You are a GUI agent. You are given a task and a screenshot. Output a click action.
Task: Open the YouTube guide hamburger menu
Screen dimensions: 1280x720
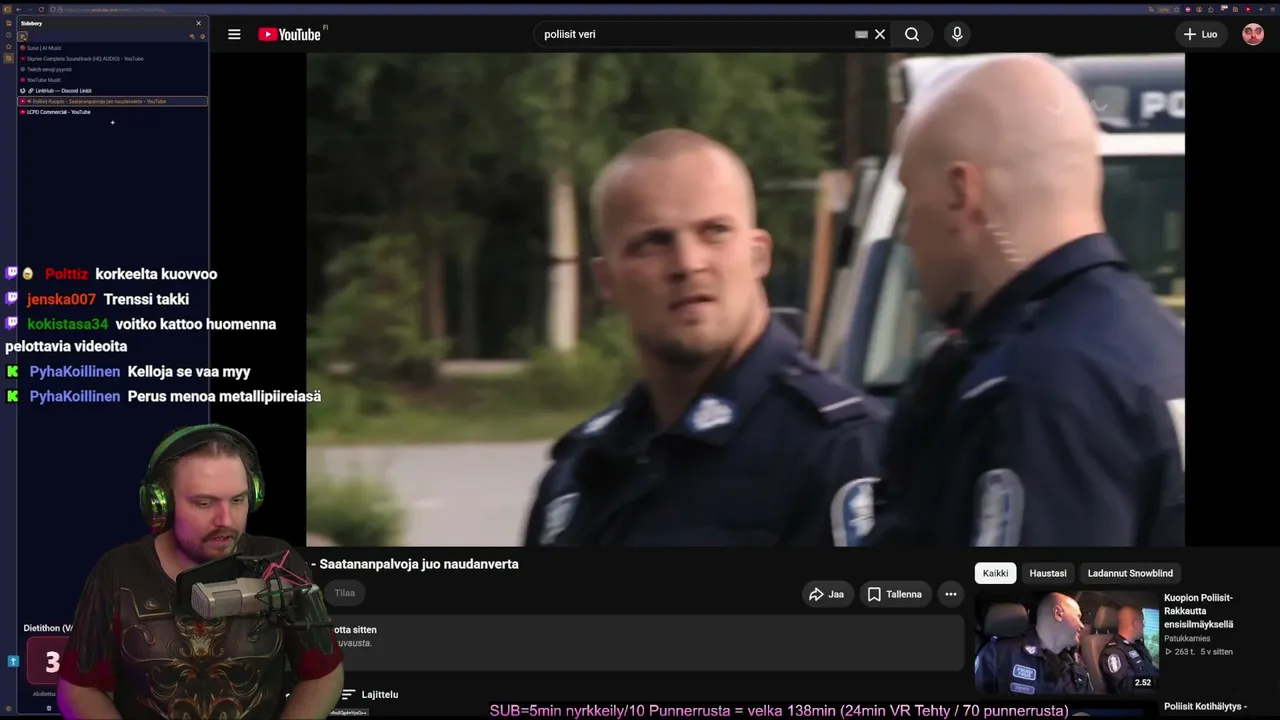pos(234,34)
